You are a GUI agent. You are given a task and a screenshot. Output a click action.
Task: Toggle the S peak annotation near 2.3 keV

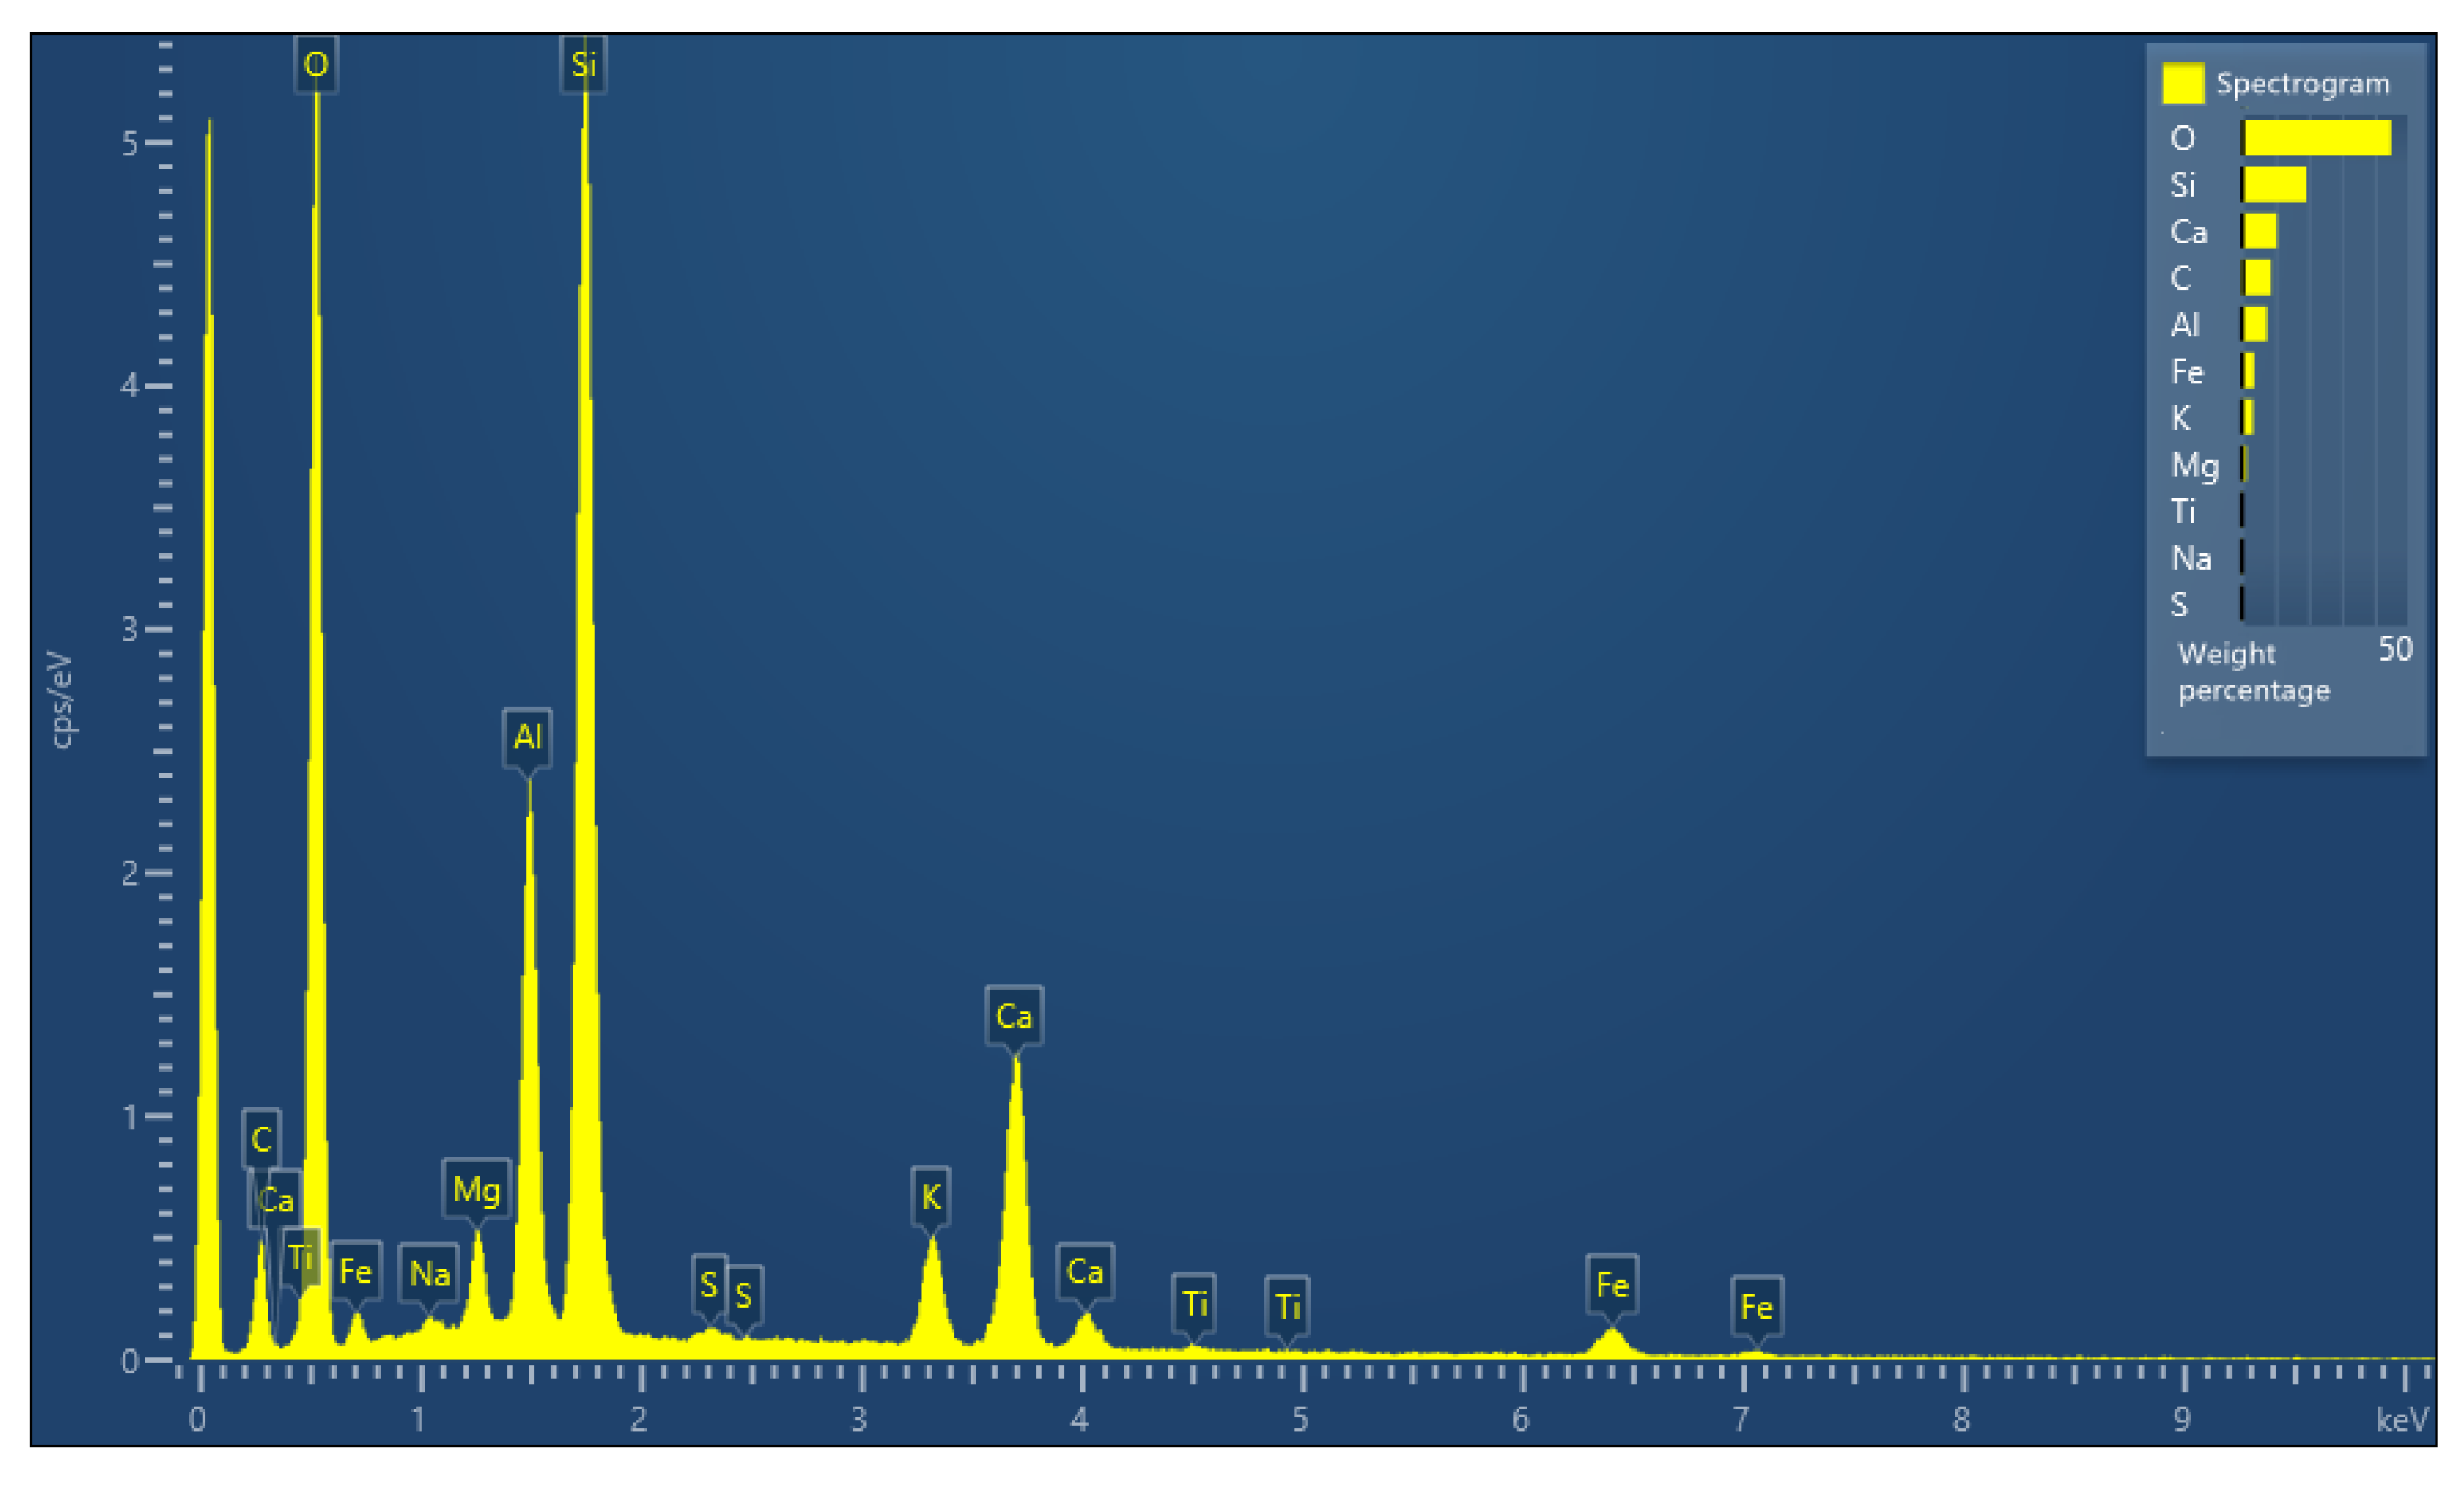(x=708, y=1285)
